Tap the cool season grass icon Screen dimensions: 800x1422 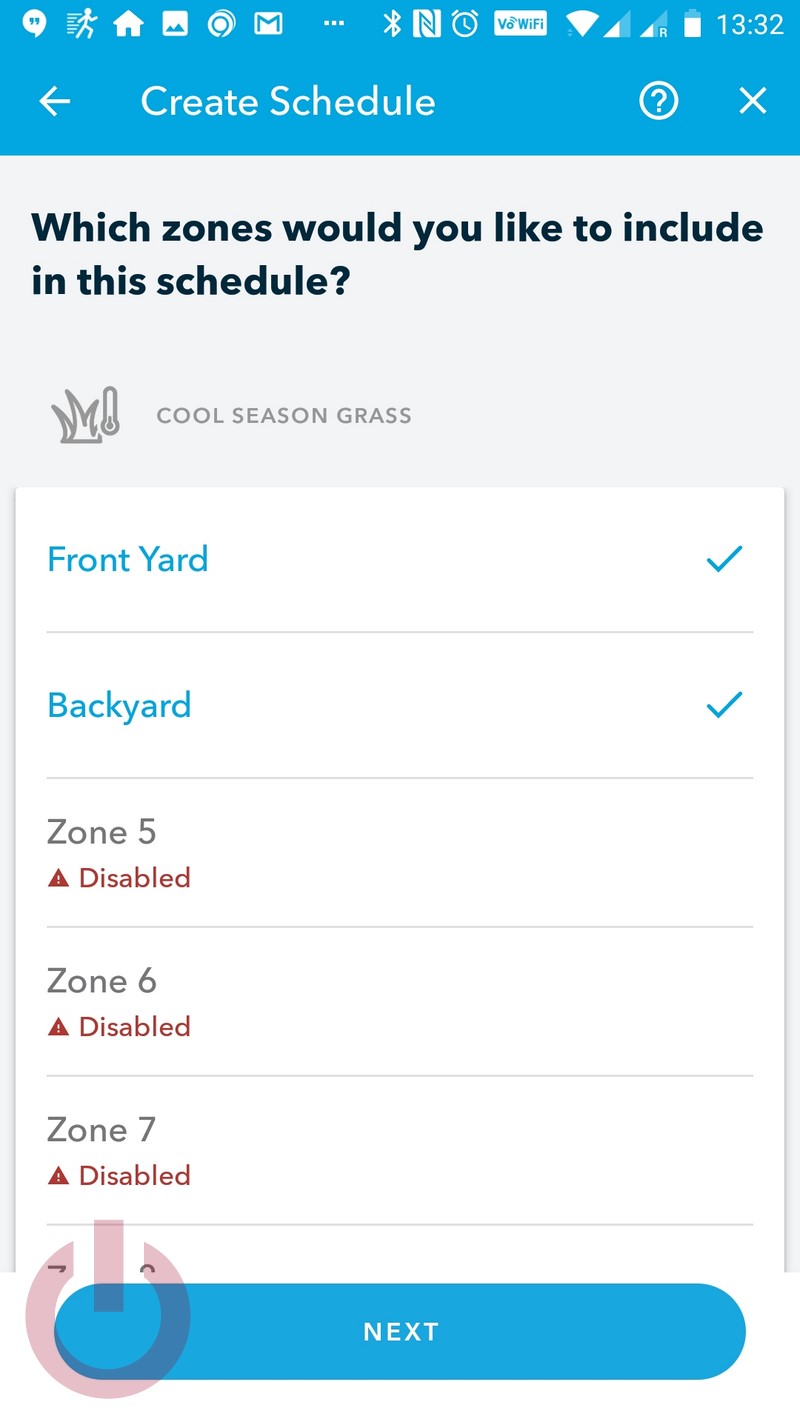click(86, 415)
